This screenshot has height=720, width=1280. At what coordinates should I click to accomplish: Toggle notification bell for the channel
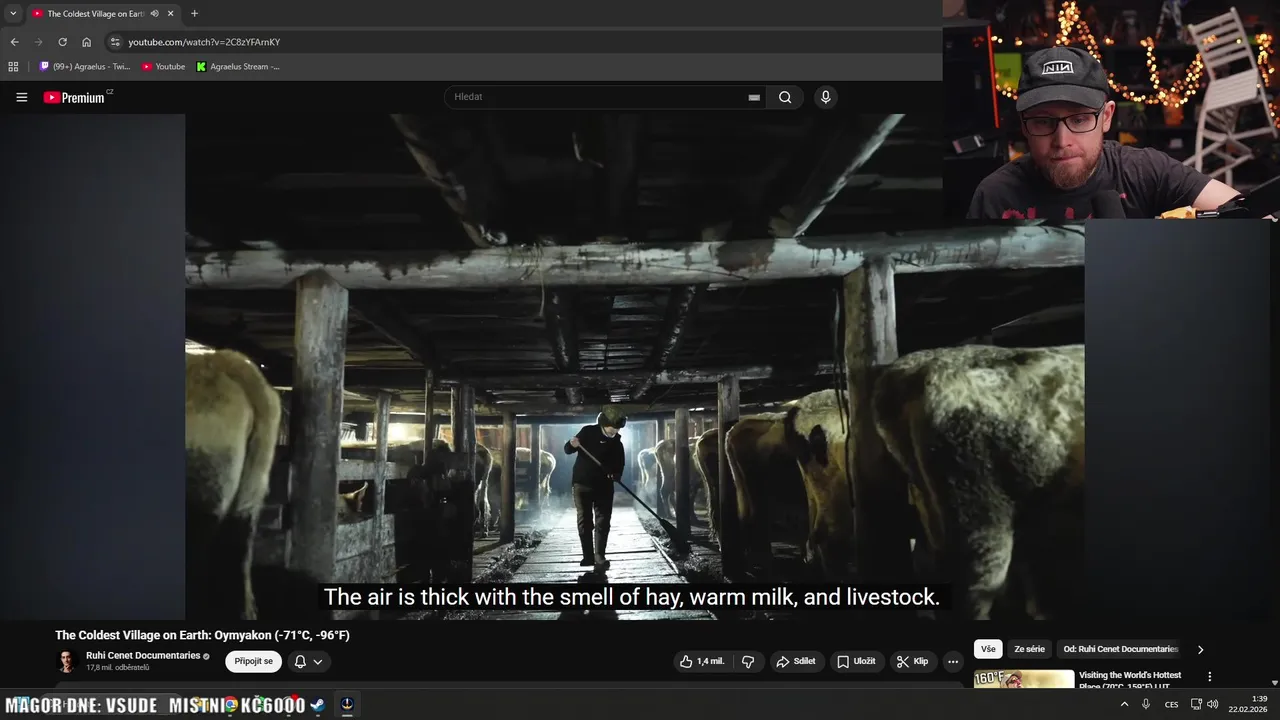300,661
